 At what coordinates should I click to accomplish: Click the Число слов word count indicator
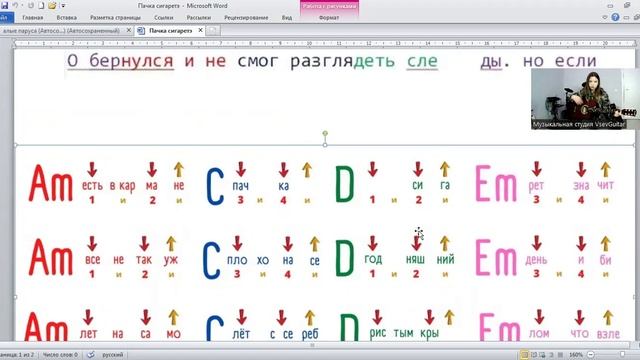[60, 355]
